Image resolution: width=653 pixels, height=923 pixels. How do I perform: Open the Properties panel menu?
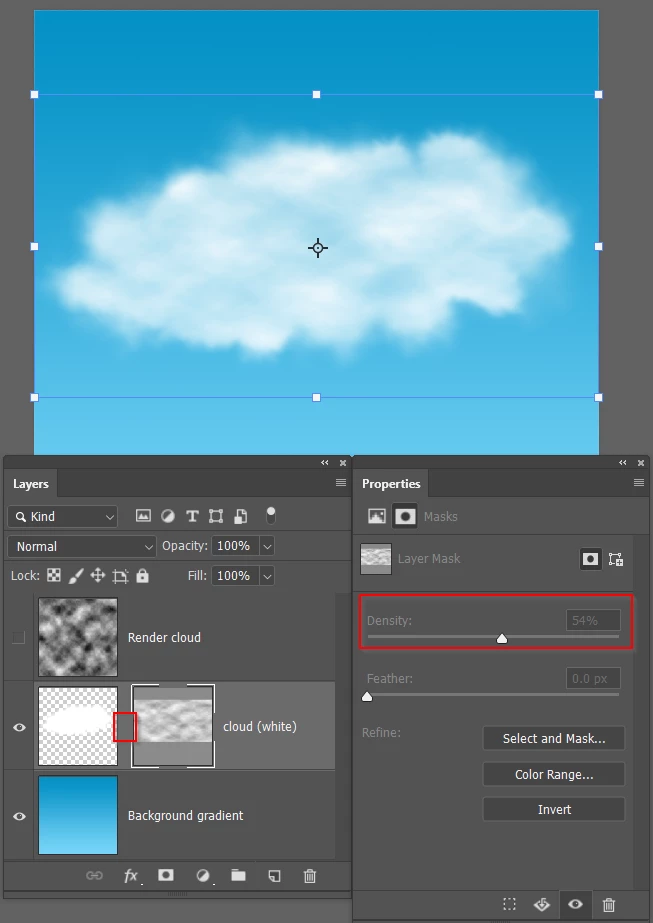point(638,483)
